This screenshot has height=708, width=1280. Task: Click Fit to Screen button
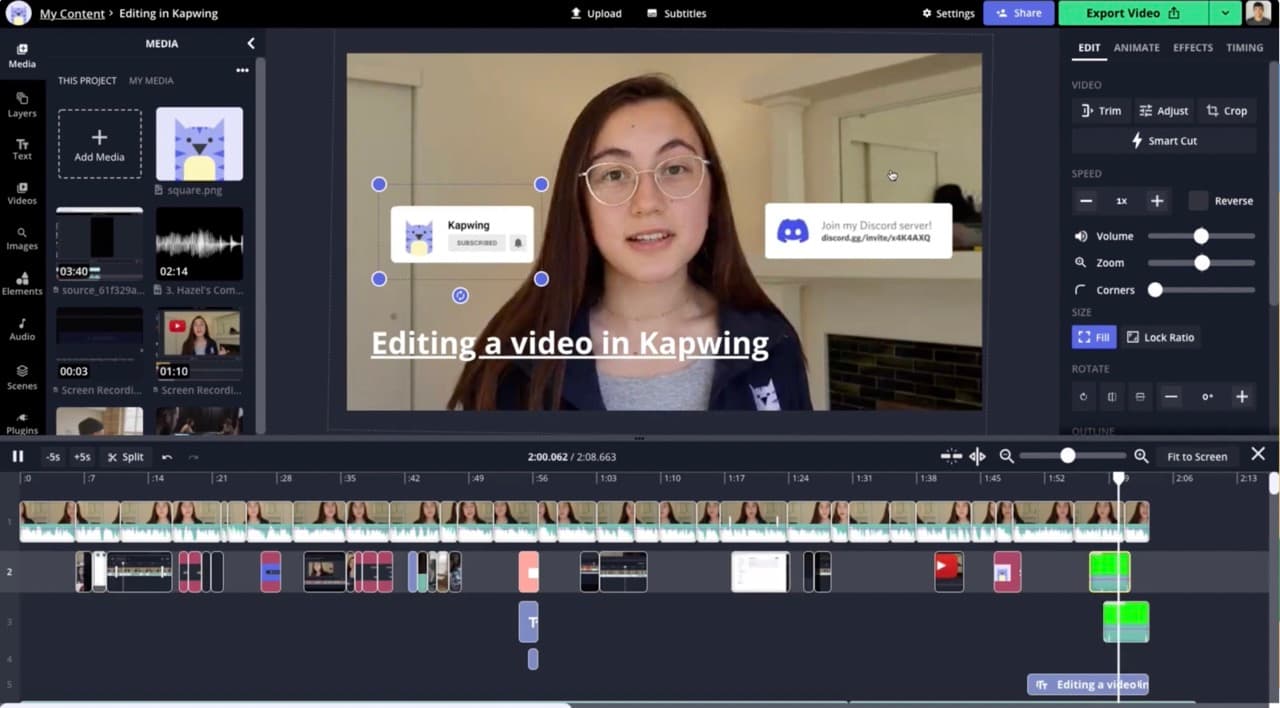pos(1197,456)
